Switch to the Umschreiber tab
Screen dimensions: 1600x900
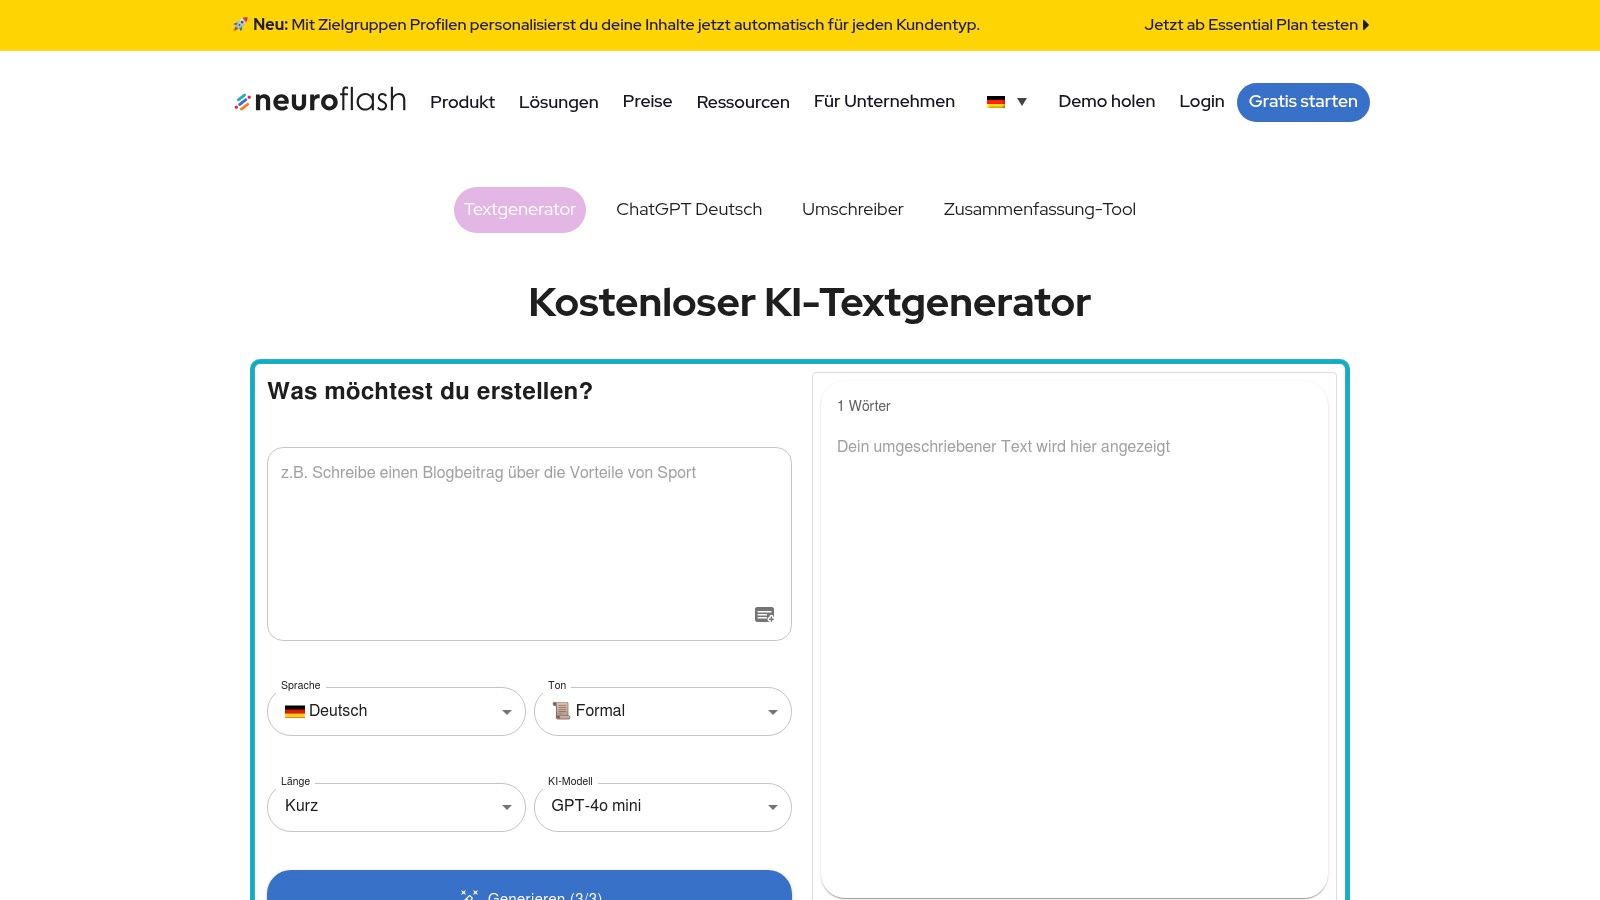click(852, 209)
